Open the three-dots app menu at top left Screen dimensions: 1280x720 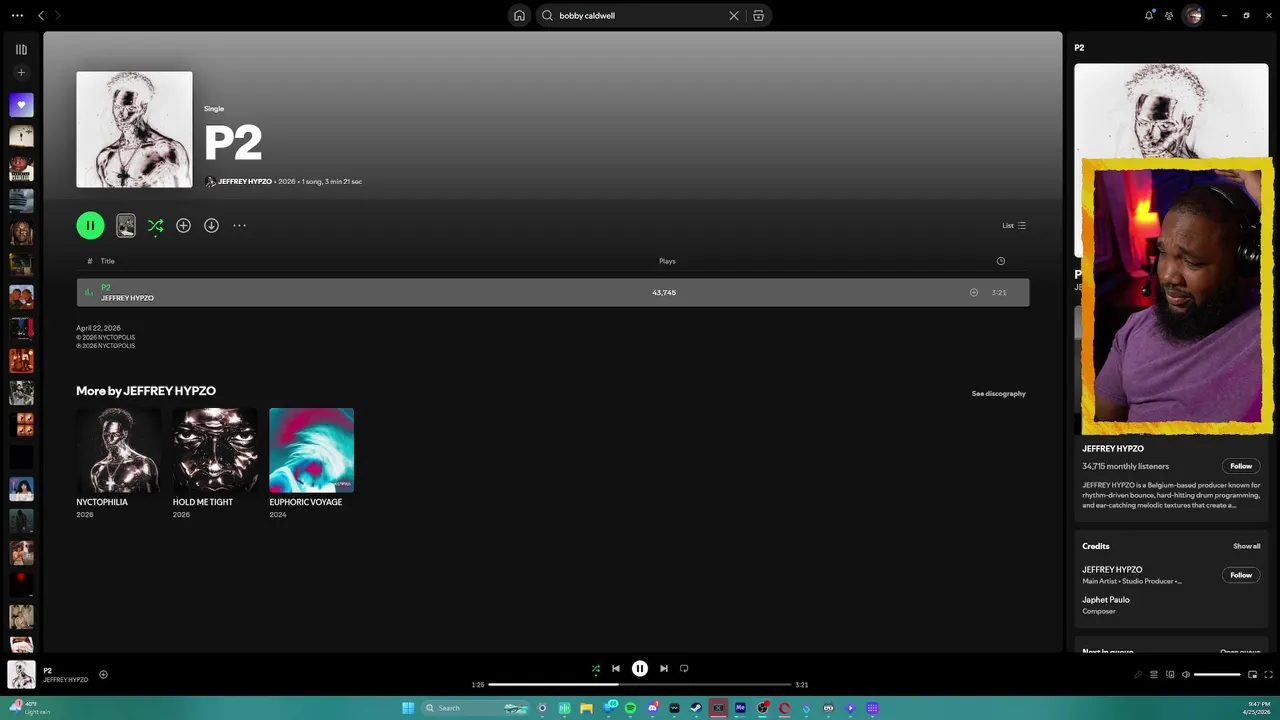click(17, 15)
